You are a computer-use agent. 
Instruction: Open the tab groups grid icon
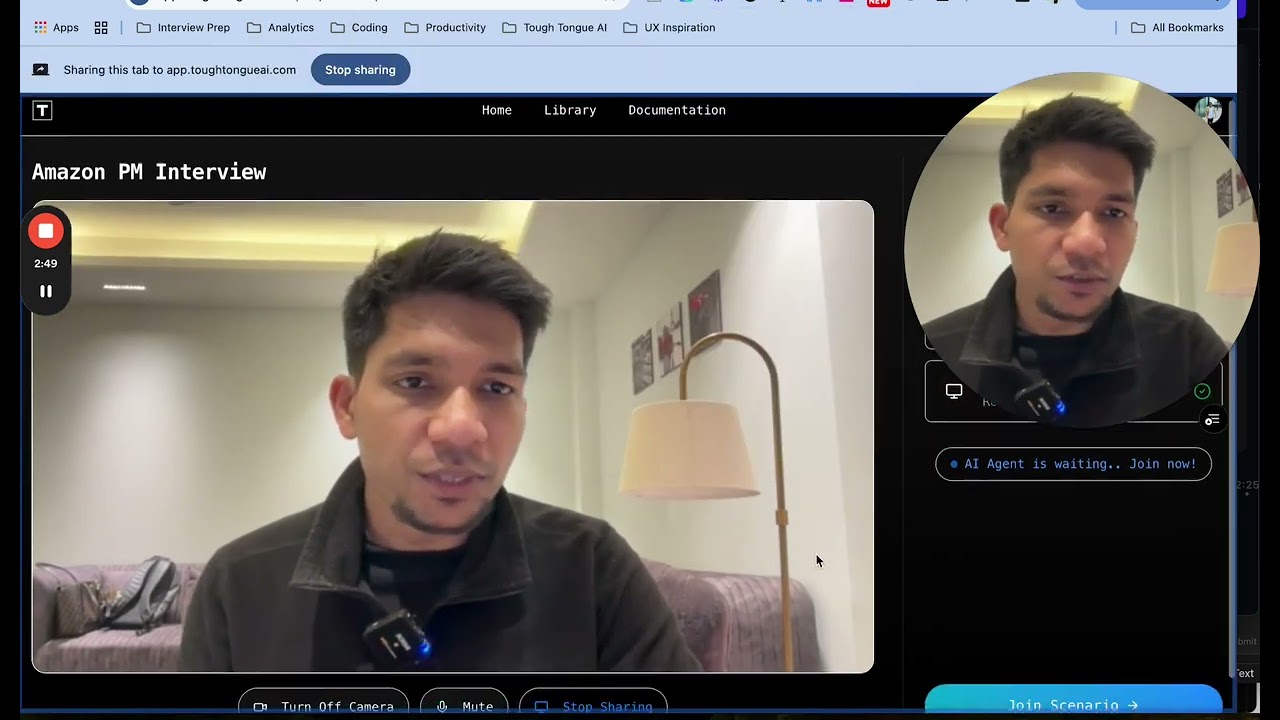pyautogui.click(x=101, y=28)
